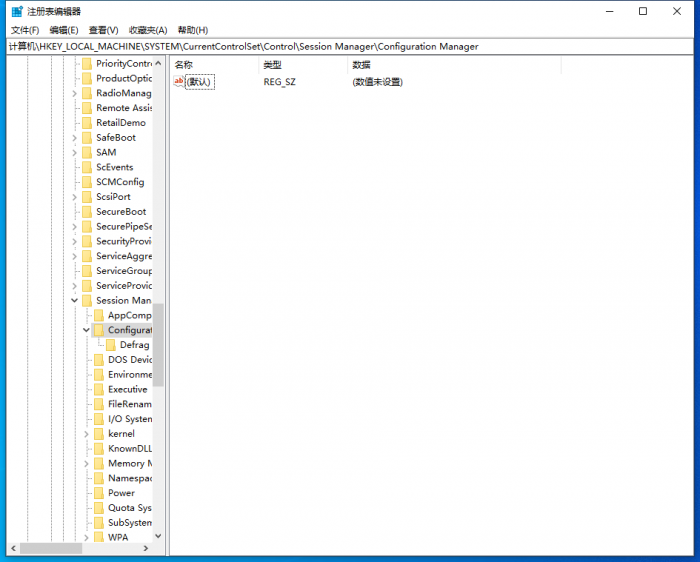Screen dimensions: 700x562
Task: Click the 类型 column header
Action: pos(303,65)
